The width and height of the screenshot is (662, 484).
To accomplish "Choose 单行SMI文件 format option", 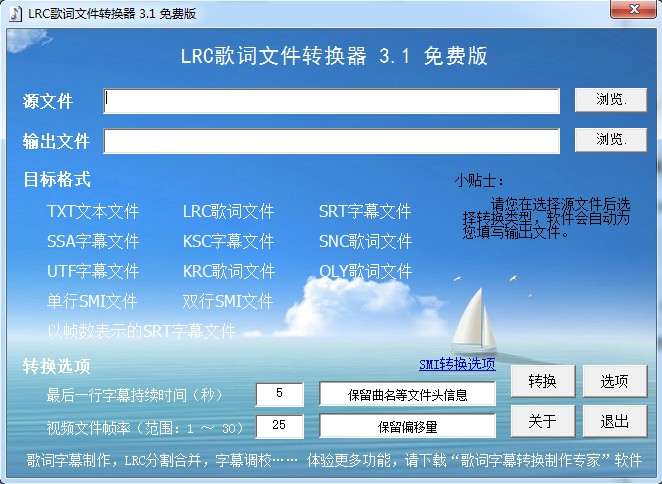I will [x=92, y=301].
